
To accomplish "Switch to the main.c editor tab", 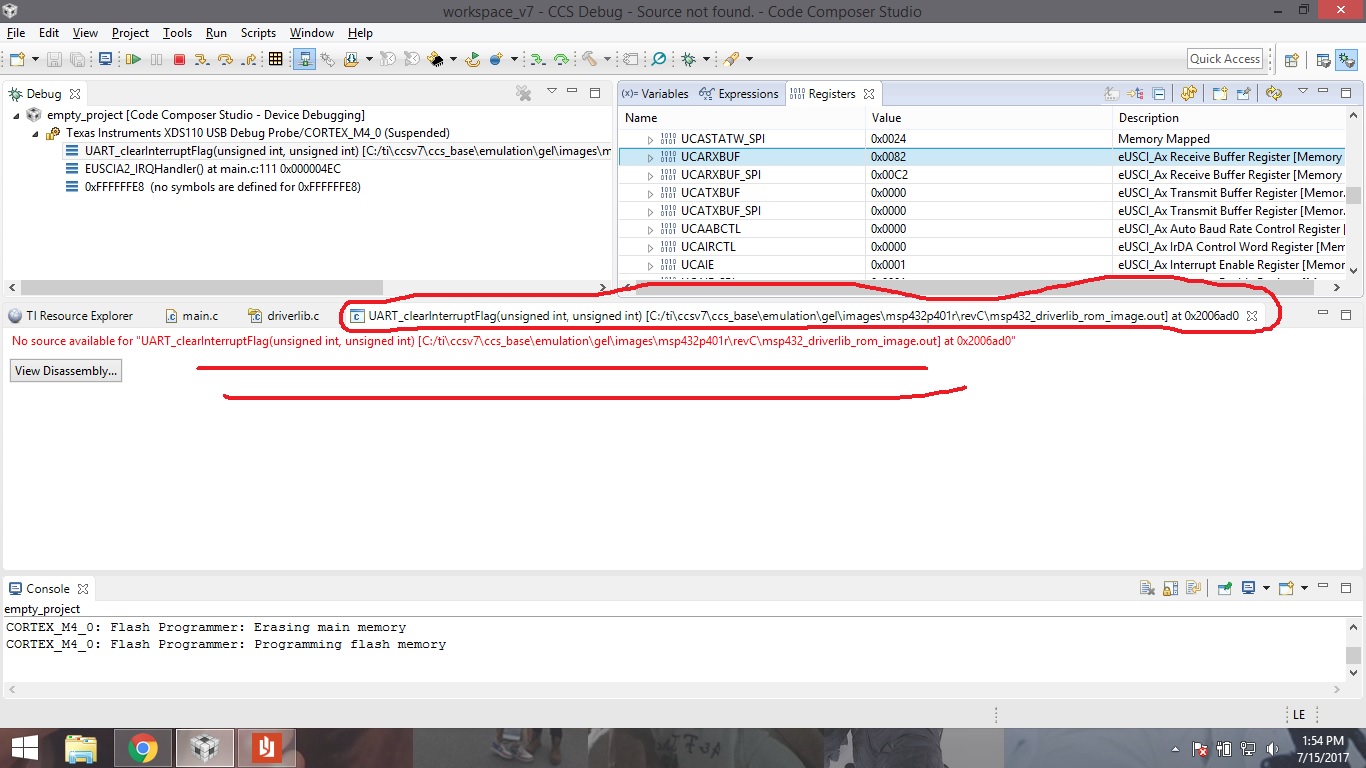I will coord(191,316).
